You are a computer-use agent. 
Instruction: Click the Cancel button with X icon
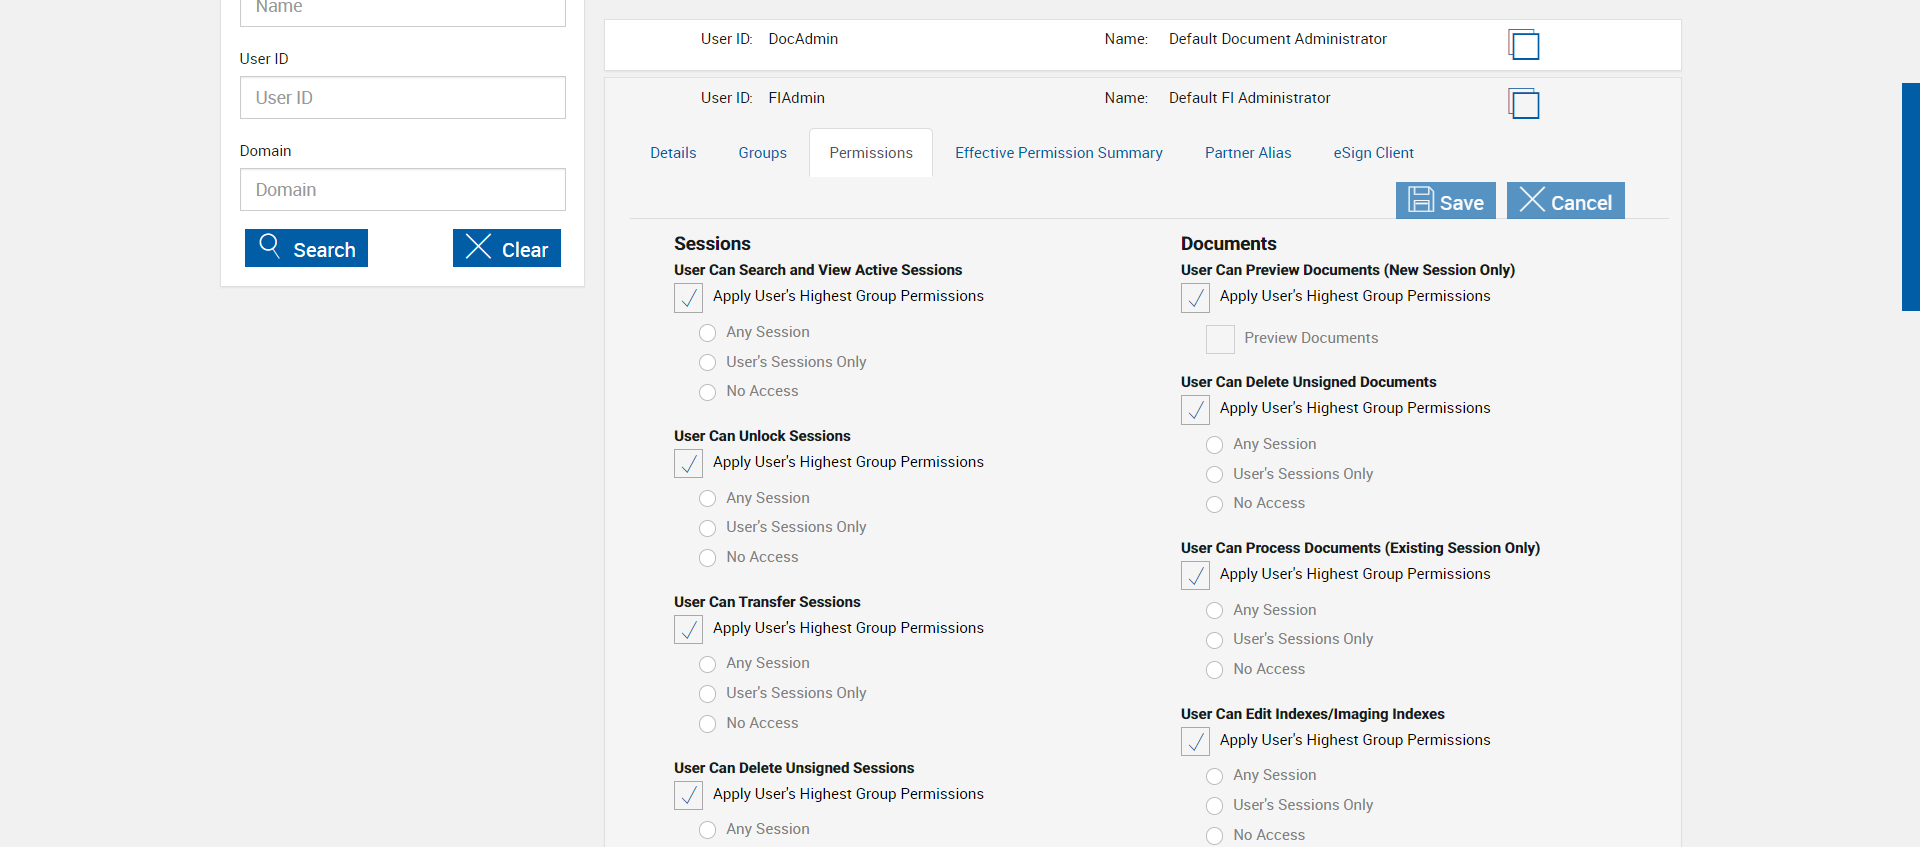click(x=1565, y=201)
